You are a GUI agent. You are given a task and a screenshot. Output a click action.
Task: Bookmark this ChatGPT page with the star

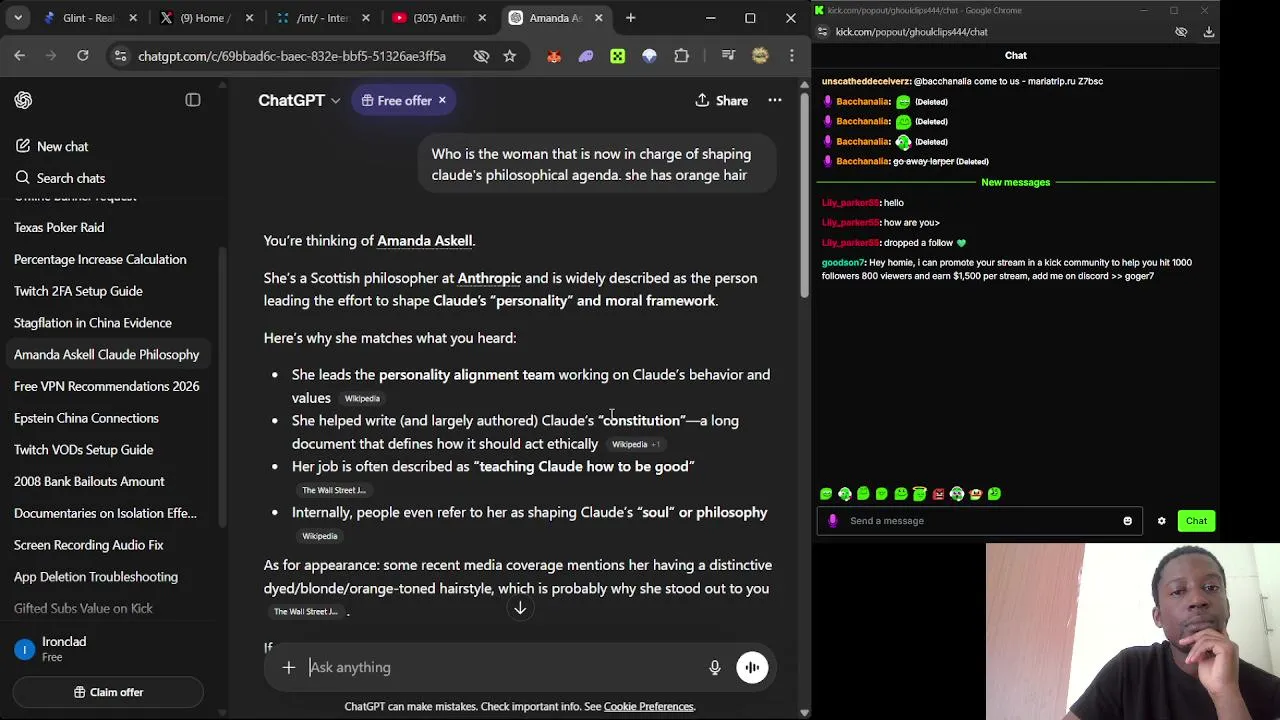click(x=510, y=56)
